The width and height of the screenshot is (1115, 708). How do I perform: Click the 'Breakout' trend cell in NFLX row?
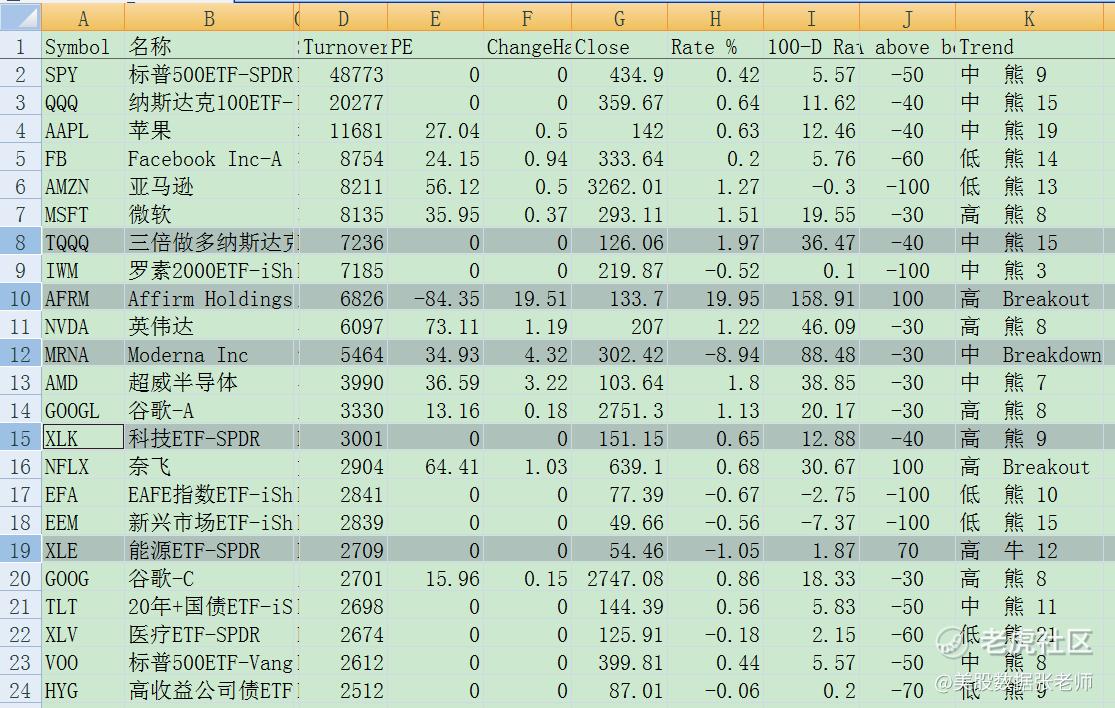[x=1029, y=467]
